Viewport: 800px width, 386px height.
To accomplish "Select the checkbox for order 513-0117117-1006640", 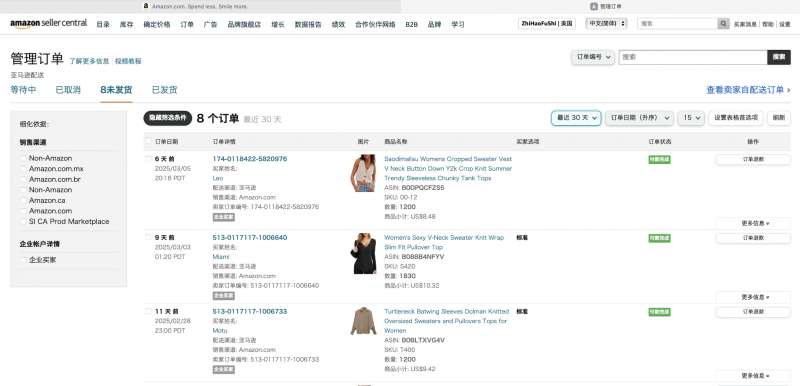I will 148,238.
